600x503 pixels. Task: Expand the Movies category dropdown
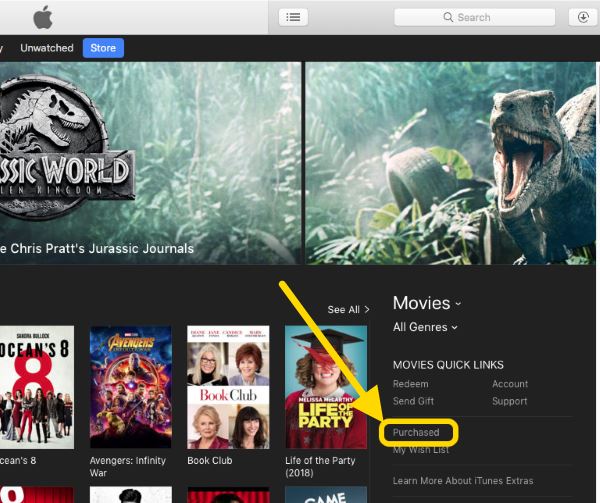click(x=427, y=303)
